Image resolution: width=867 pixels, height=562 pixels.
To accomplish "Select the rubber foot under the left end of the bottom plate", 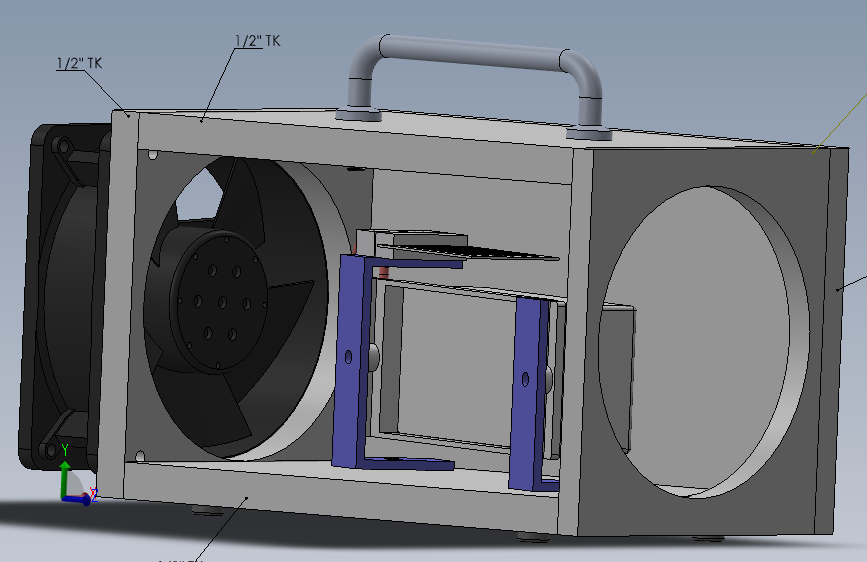I will (x=208, y=511).
